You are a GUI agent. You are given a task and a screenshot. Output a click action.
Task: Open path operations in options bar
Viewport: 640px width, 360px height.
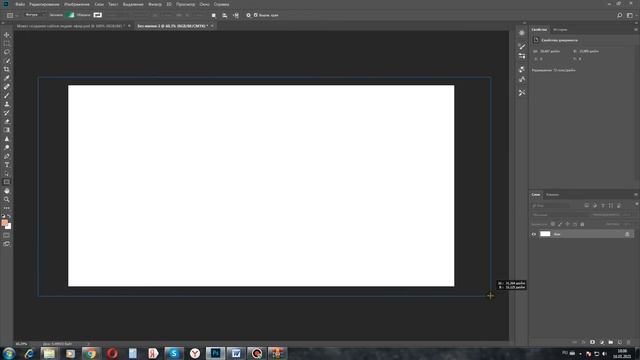click(x=213, y=15)
